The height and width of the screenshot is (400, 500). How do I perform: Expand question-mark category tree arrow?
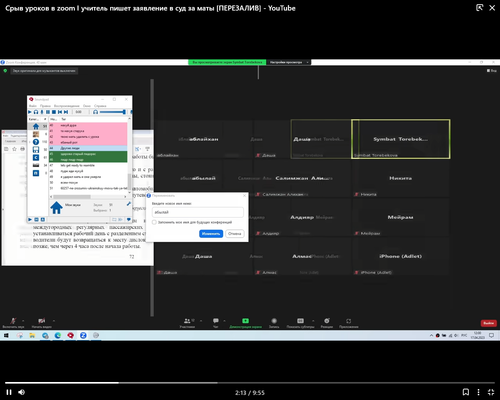point(30,142)
